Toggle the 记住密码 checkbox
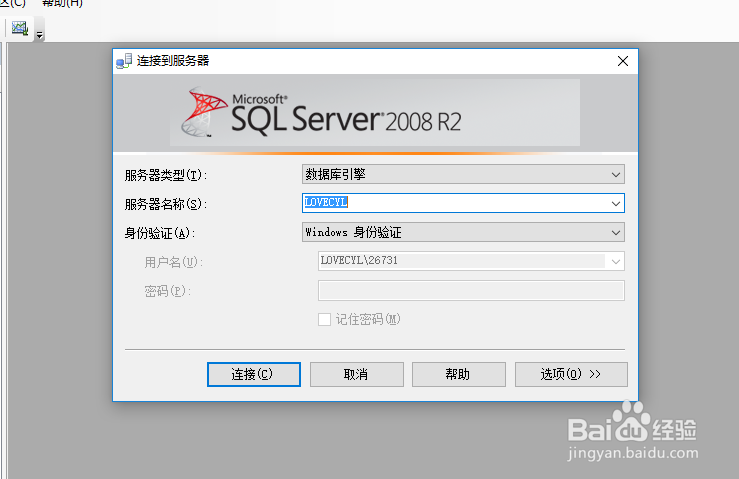Viewport: 739px width, 479px height. click(x=324, y=320)
